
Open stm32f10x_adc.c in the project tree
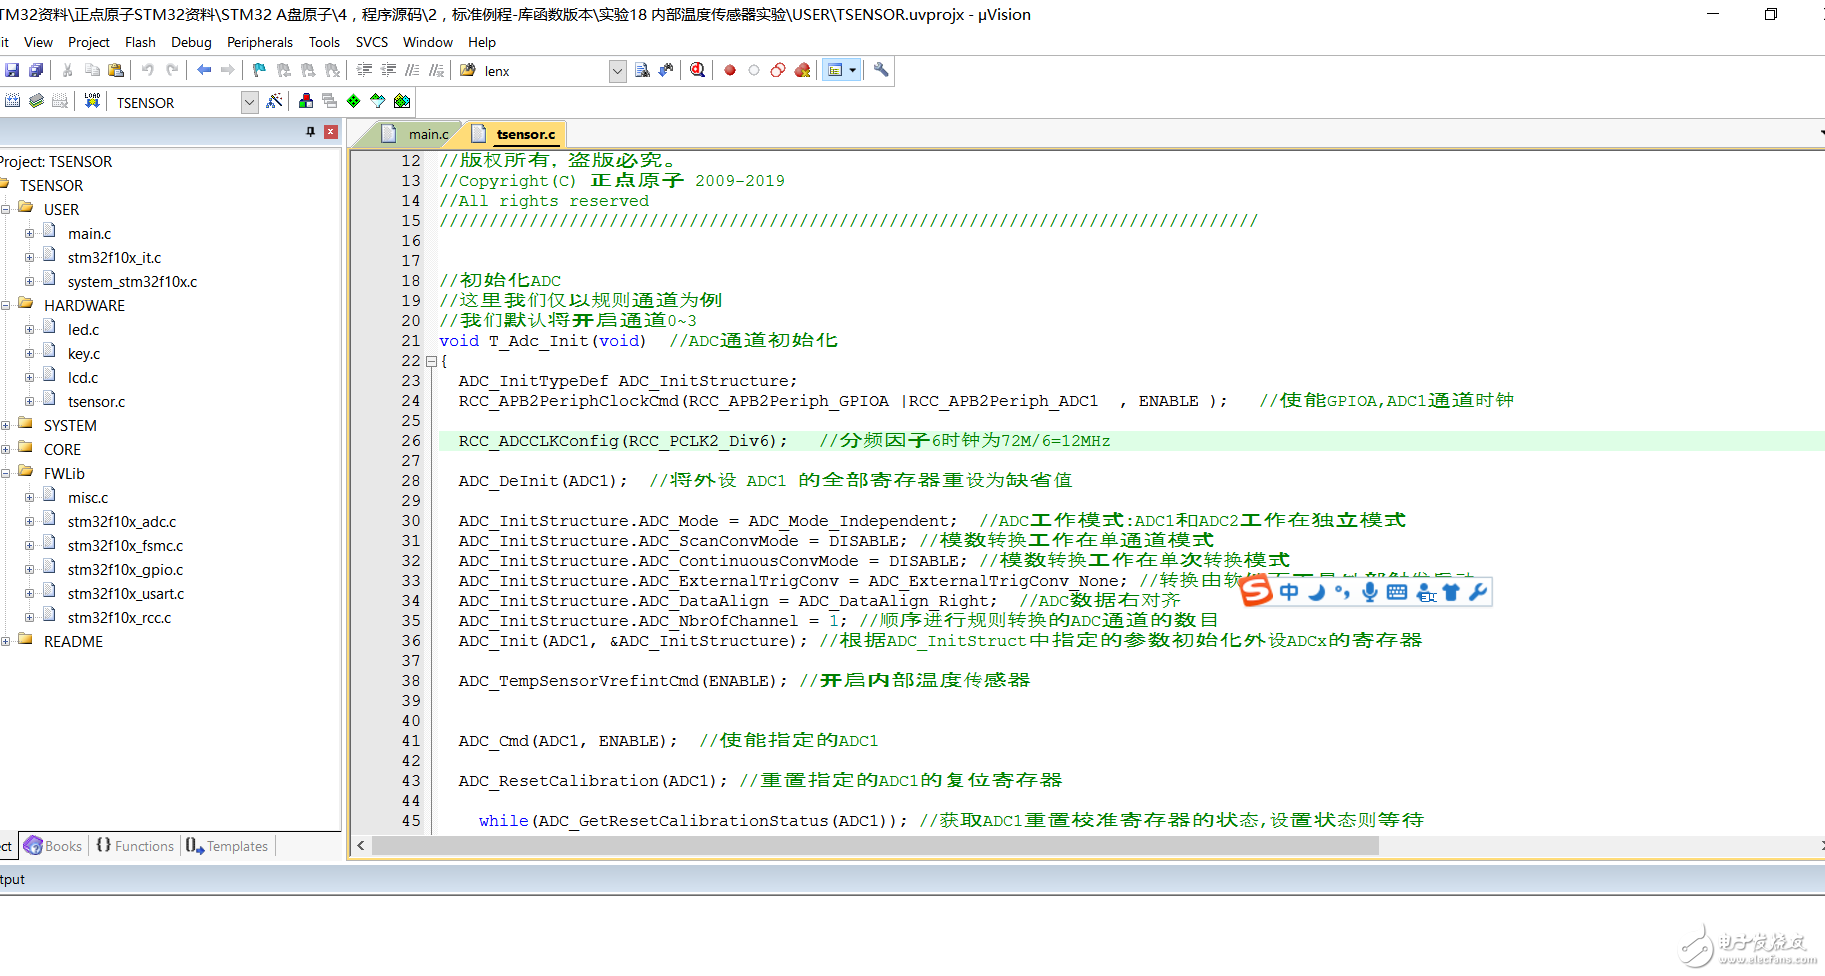pos(121,522)
